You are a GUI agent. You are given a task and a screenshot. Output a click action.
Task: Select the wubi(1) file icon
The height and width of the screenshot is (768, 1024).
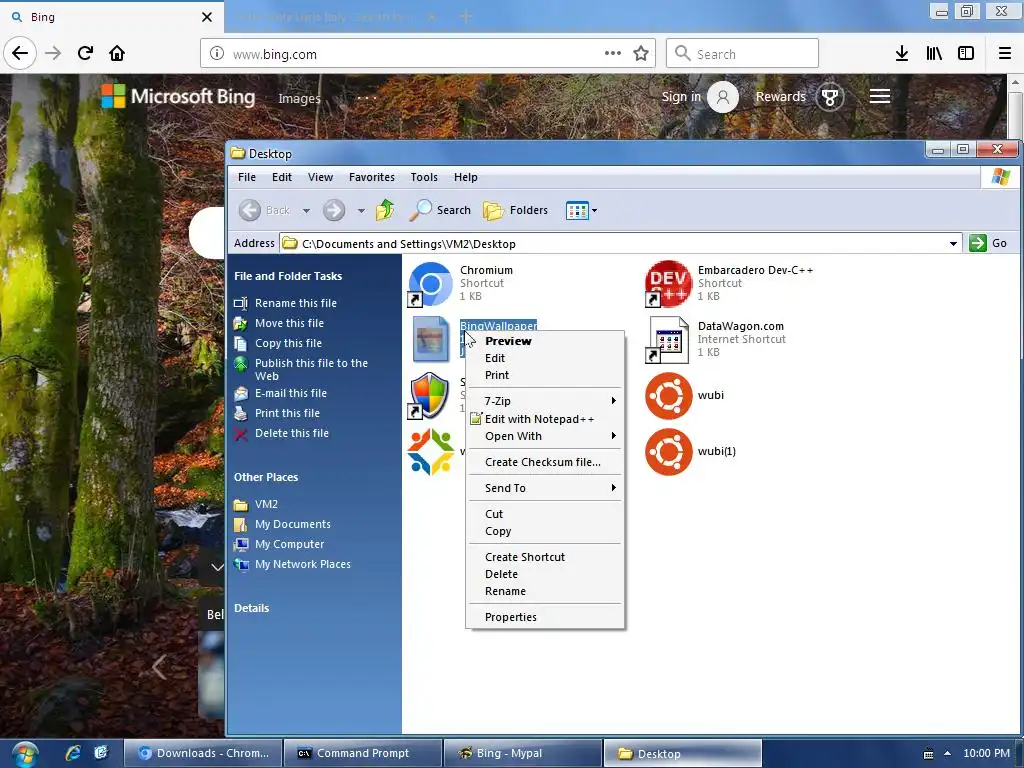668,452
